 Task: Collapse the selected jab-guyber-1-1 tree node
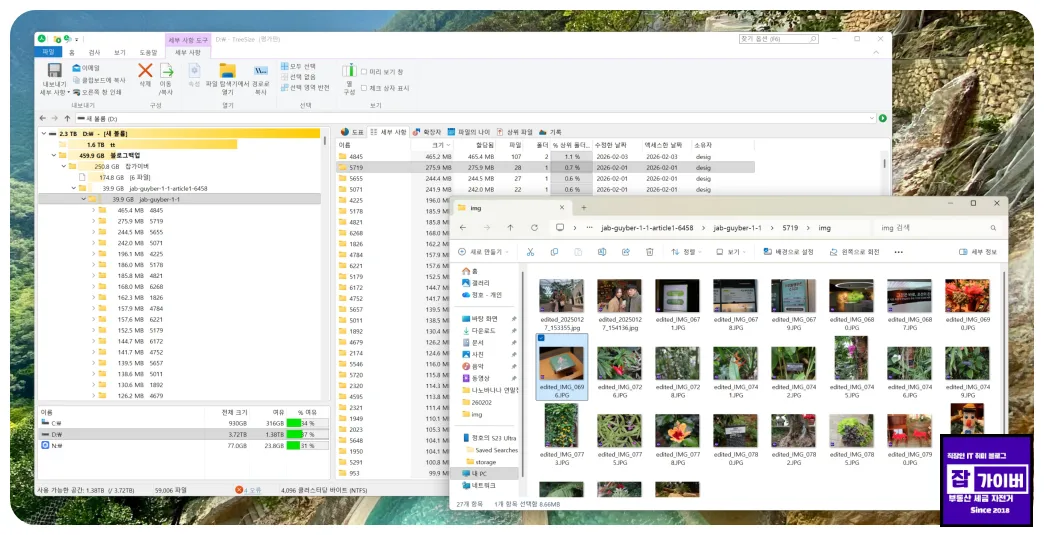[83, 199]
